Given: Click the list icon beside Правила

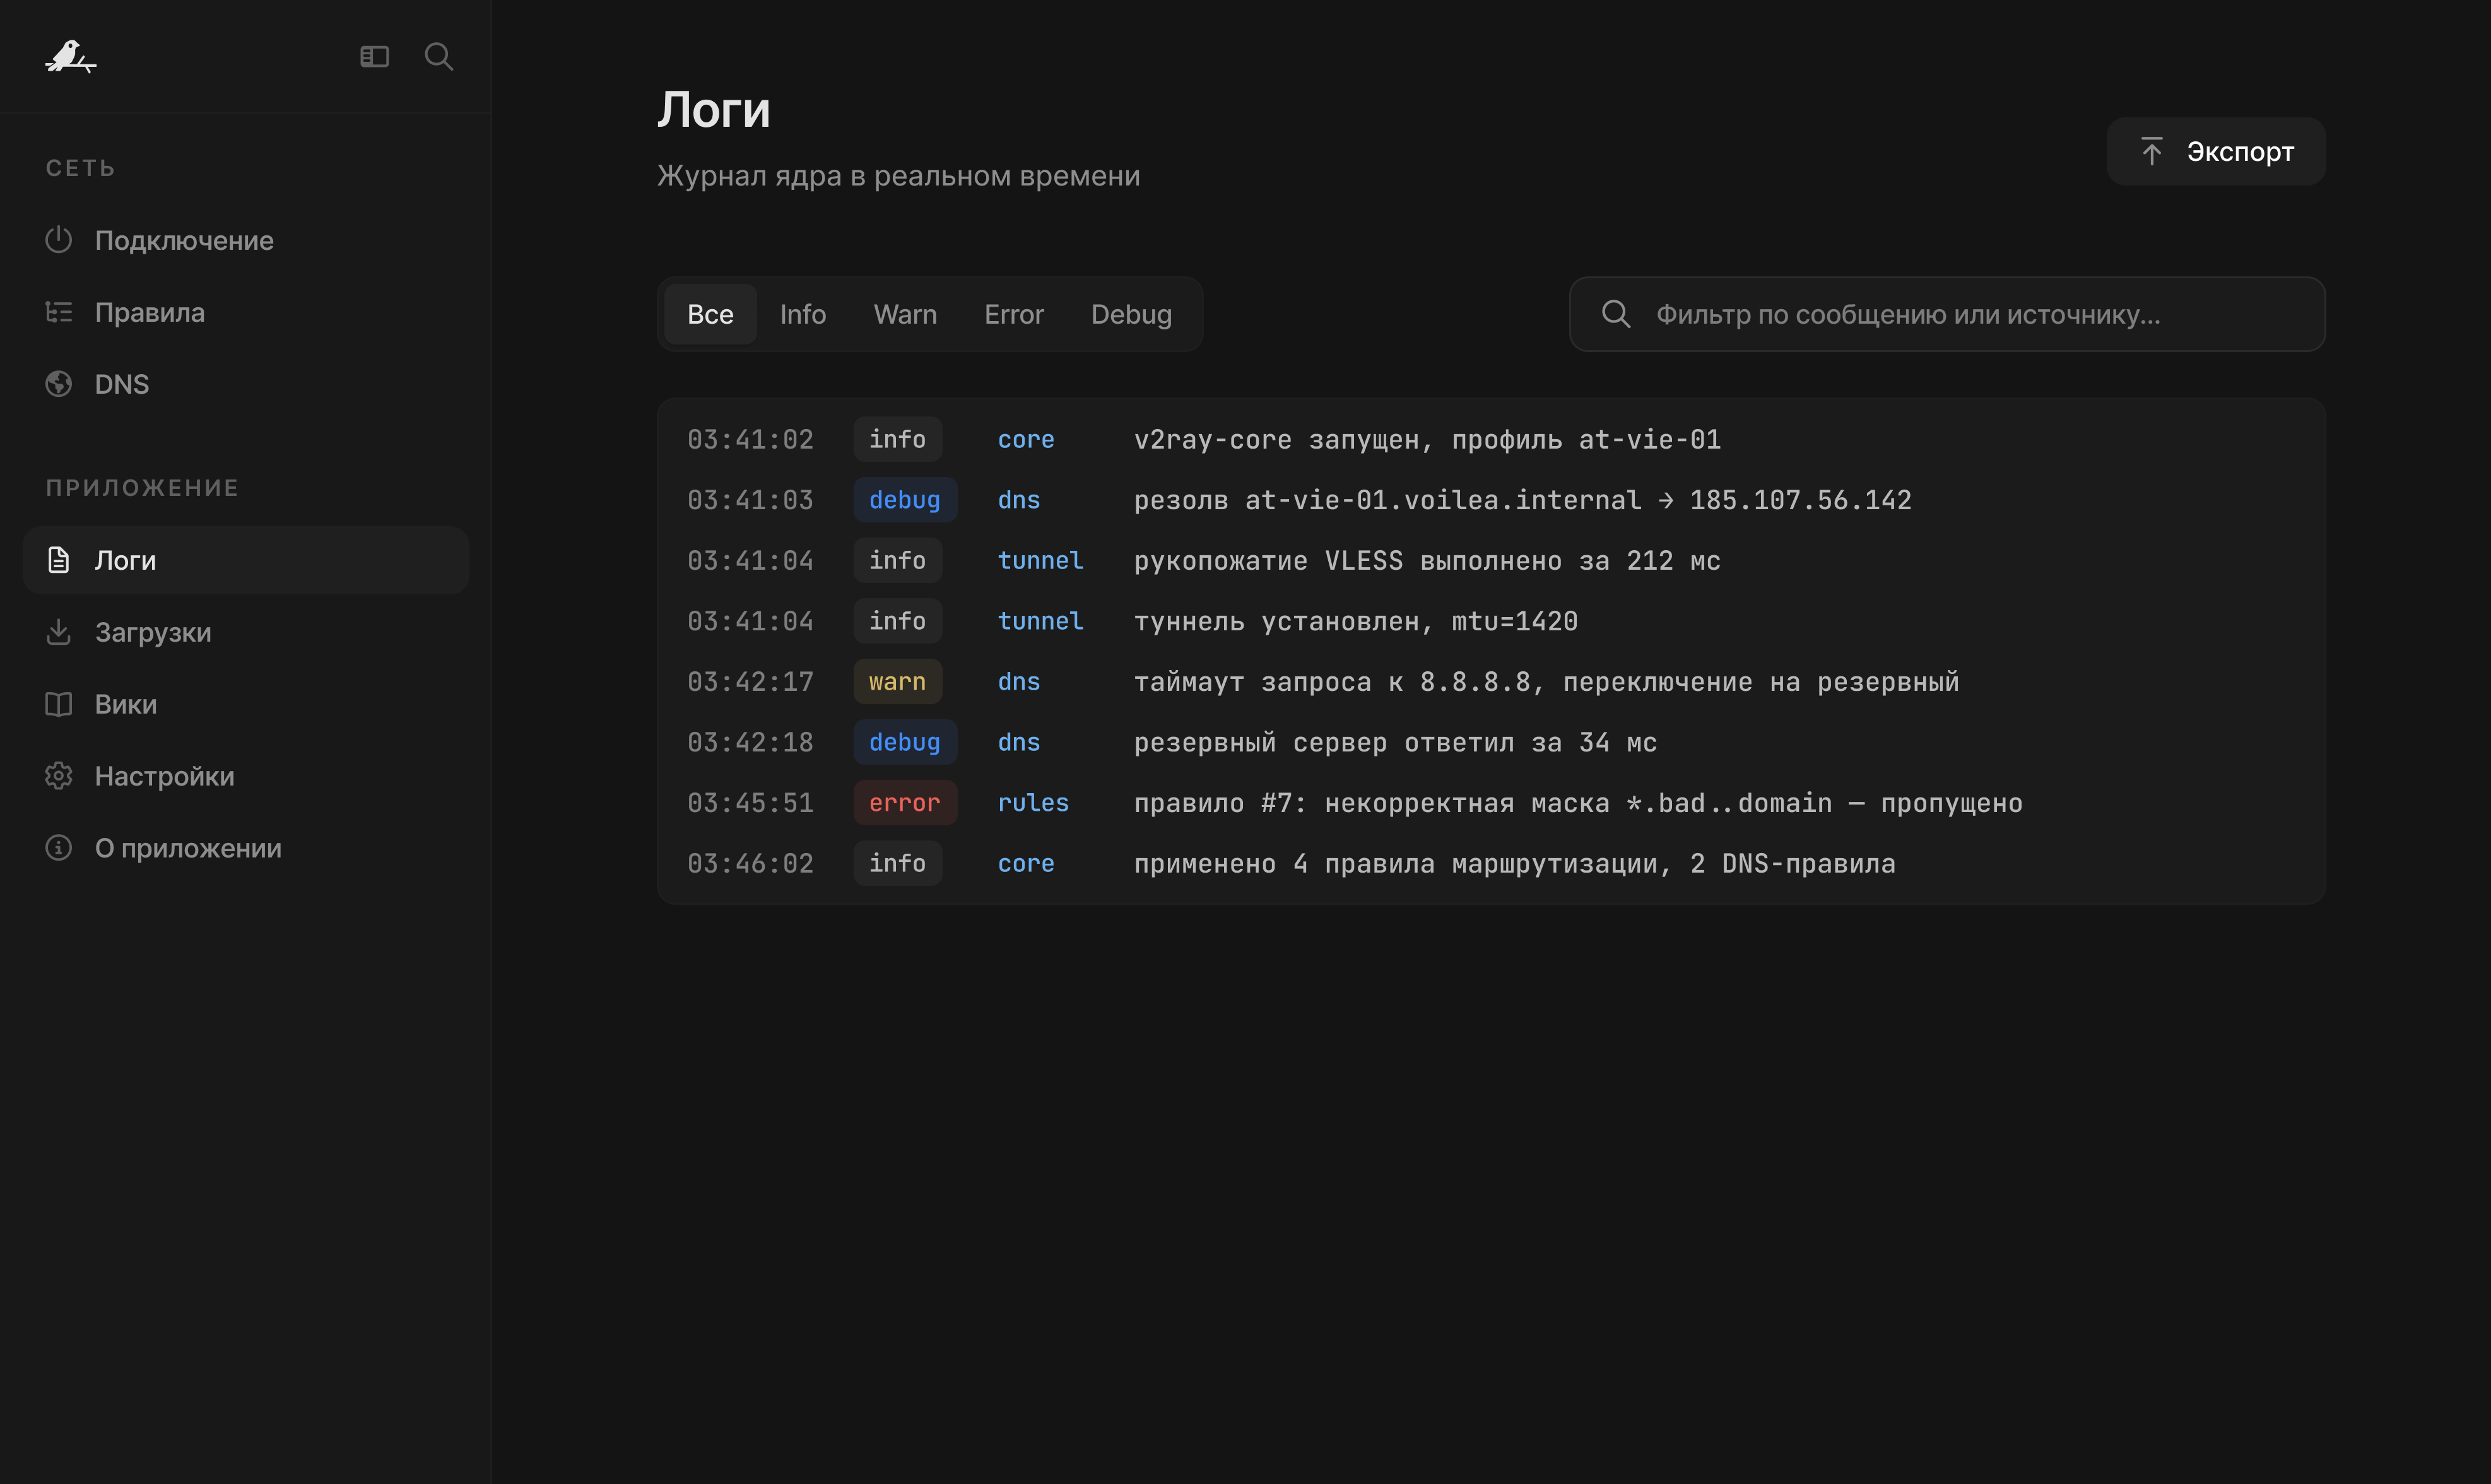Looking at the screenshot, I should click(x=59, y=312).
